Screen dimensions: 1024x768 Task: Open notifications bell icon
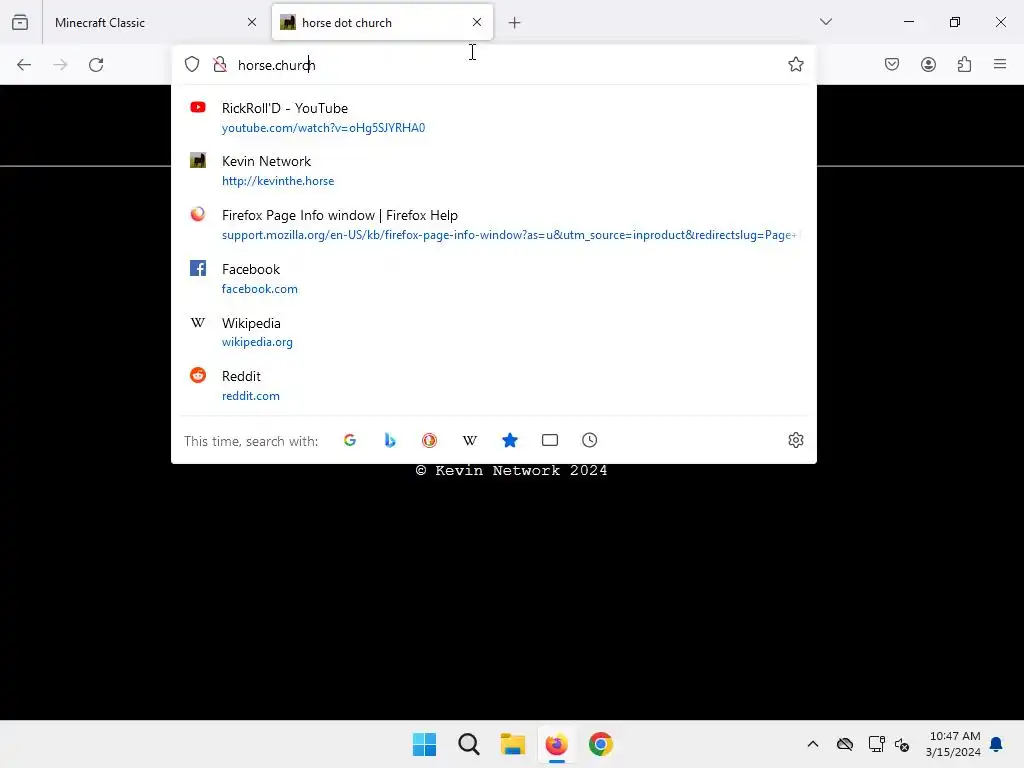(997, 744)
